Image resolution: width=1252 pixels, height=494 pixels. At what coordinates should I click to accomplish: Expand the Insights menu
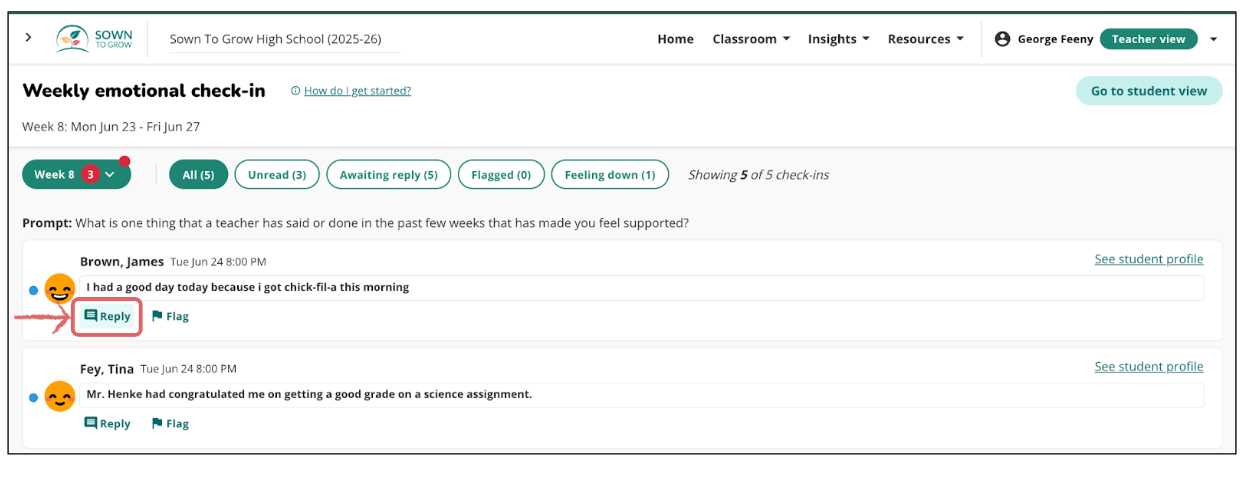point(838,39)
